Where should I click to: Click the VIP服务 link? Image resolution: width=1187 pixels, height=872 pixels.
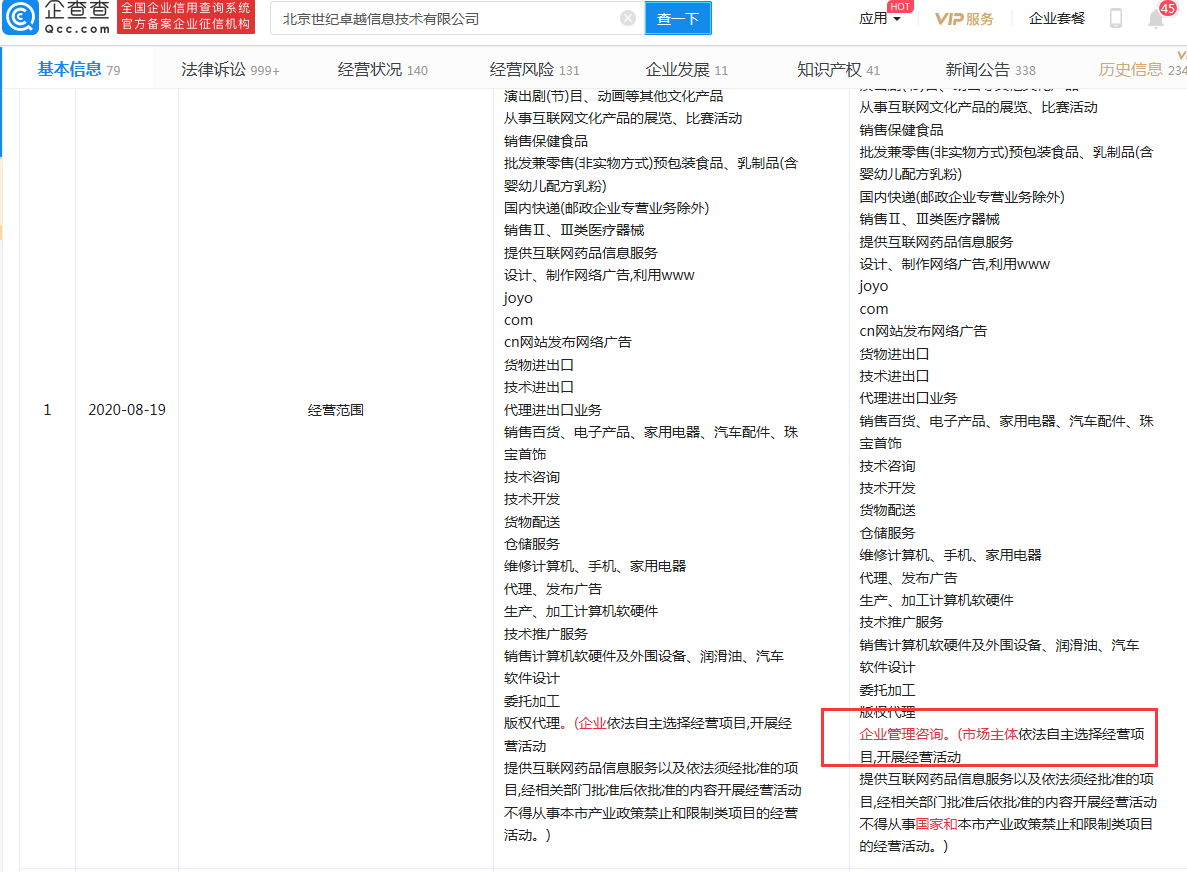[x=964, y=18]
